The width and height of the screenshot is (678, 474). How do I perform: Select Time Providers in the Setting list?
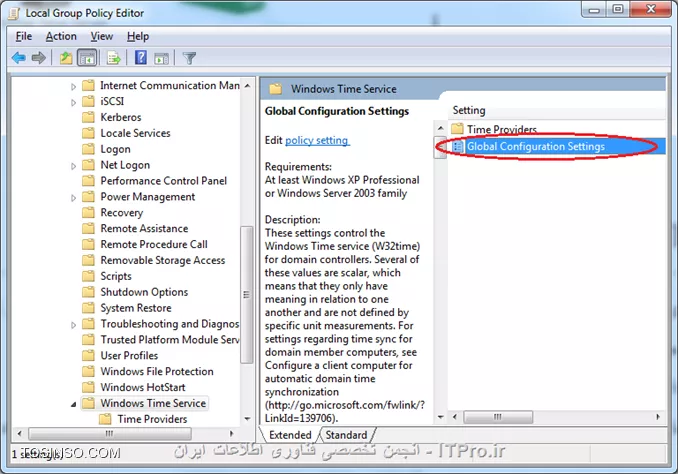pyautogui.click(x=502, y=129)
